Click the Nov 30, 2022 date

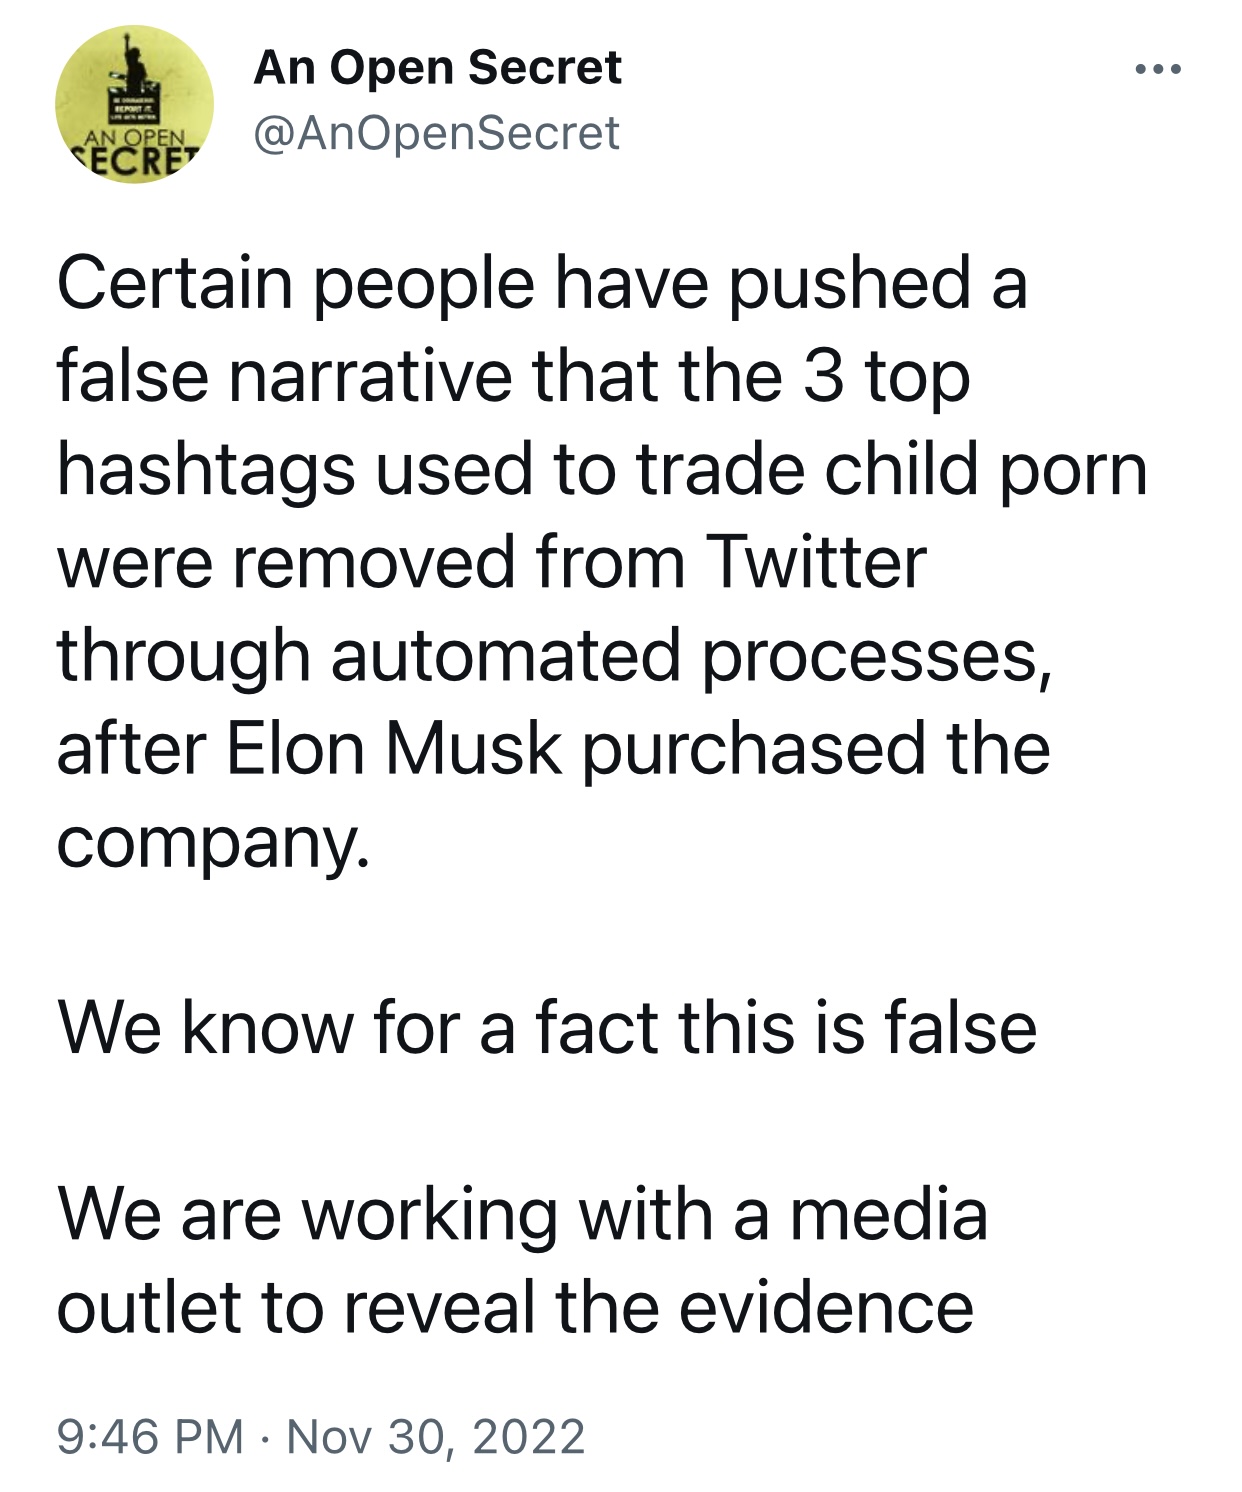[436, 1436]
